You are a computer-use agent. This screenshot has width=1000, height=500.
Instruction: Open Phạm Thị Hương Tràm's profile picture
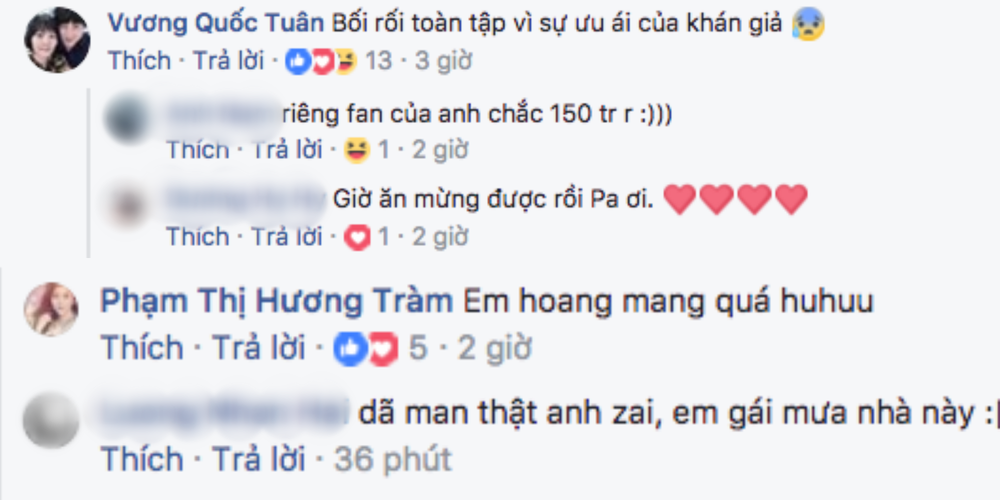pos(51,309)
